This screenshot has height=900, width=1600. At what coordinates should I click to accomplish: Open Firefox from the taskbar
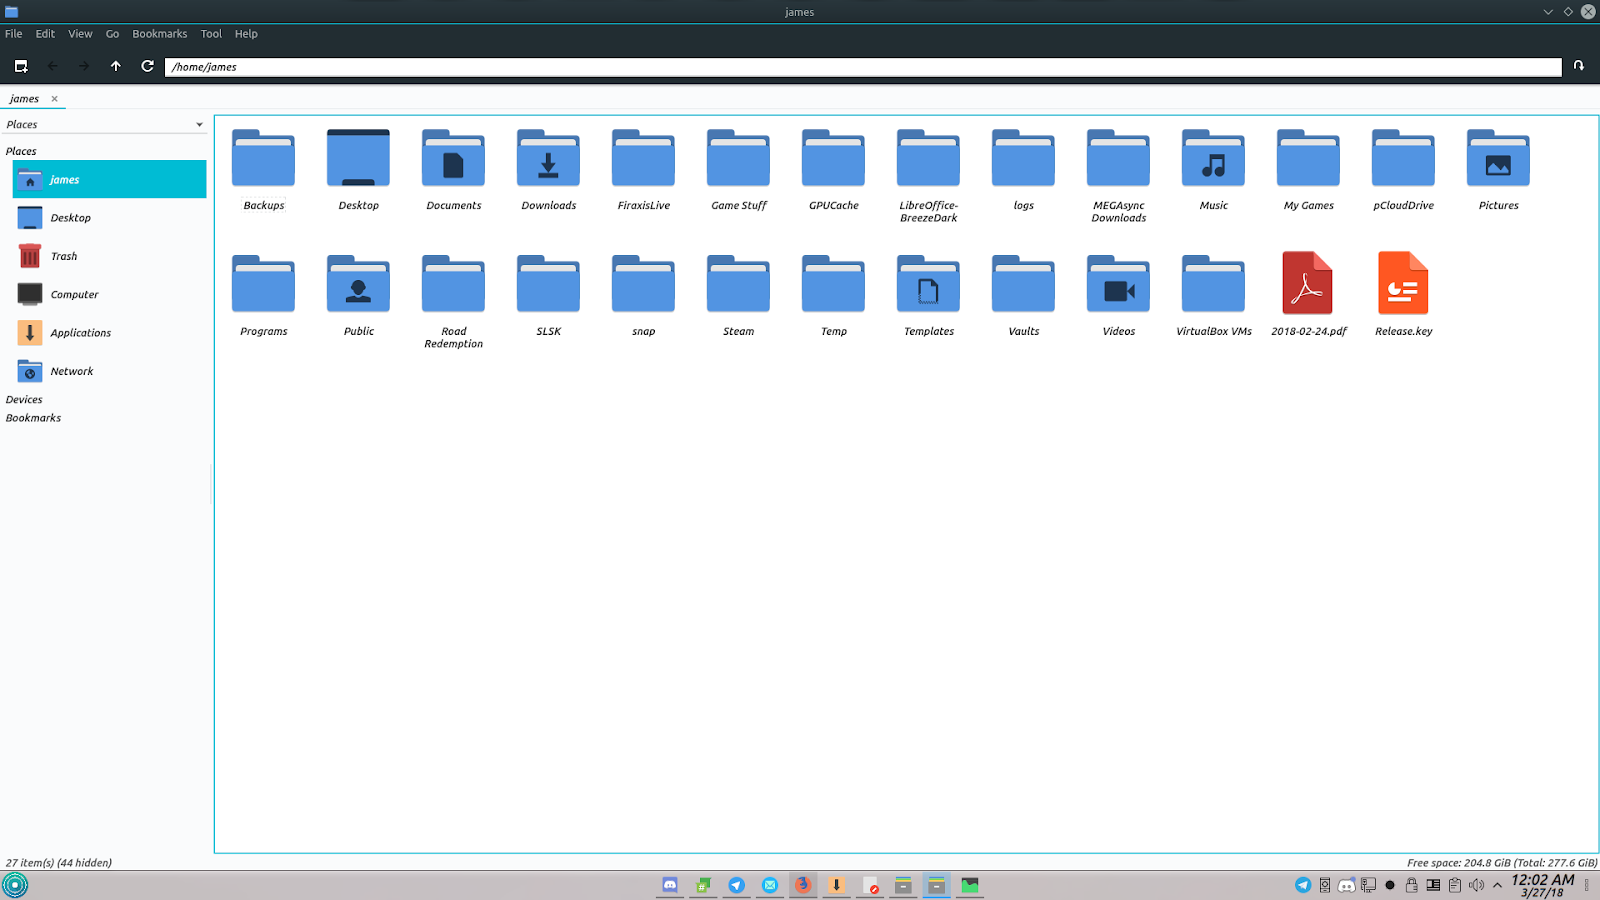[x=803, y=885]
